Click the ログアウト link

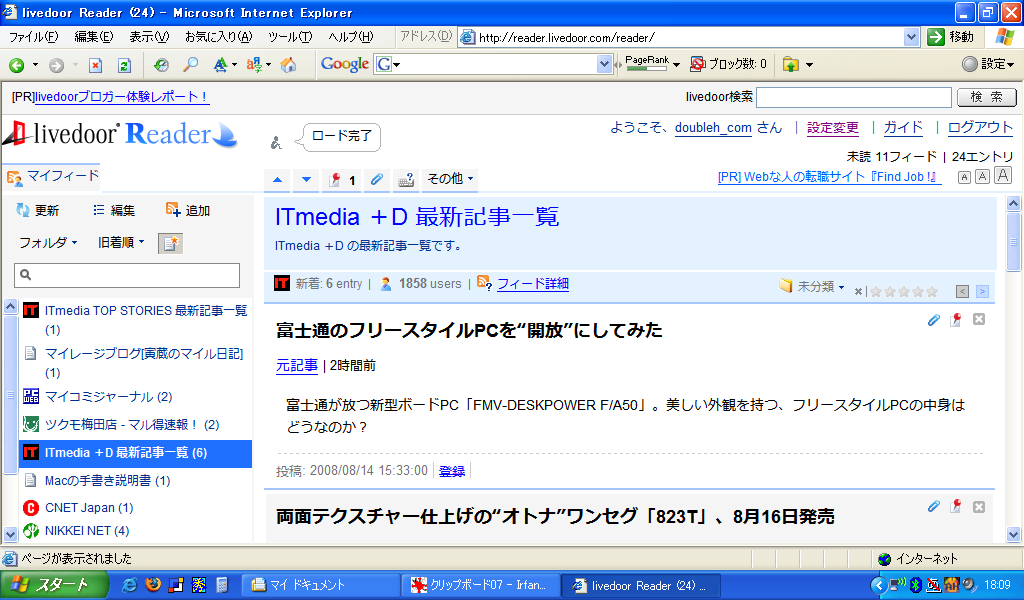[x=980, y=127]
